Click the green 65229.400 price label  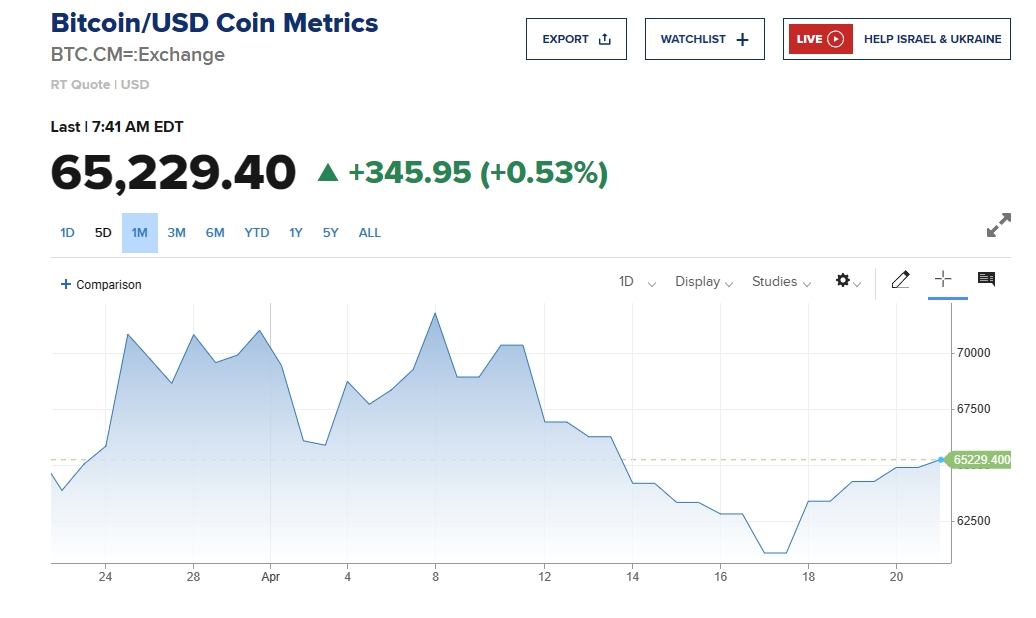click(x=980, y=460)
